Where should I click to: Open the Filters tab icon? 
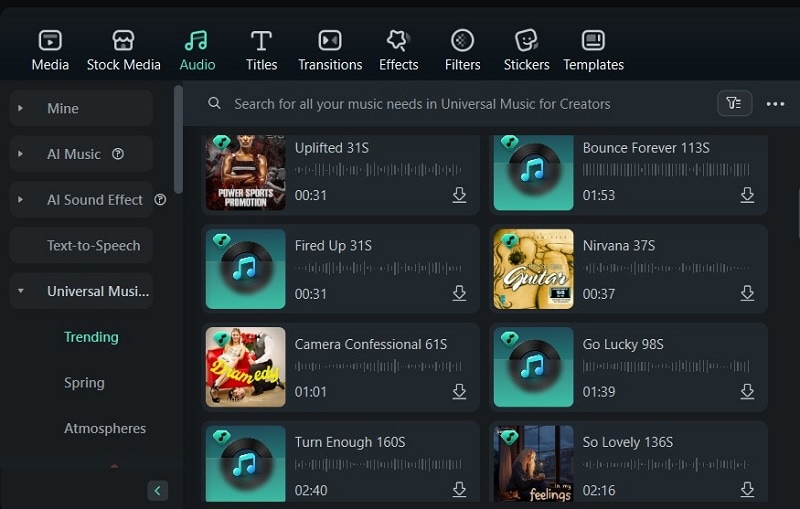point(462,40)
